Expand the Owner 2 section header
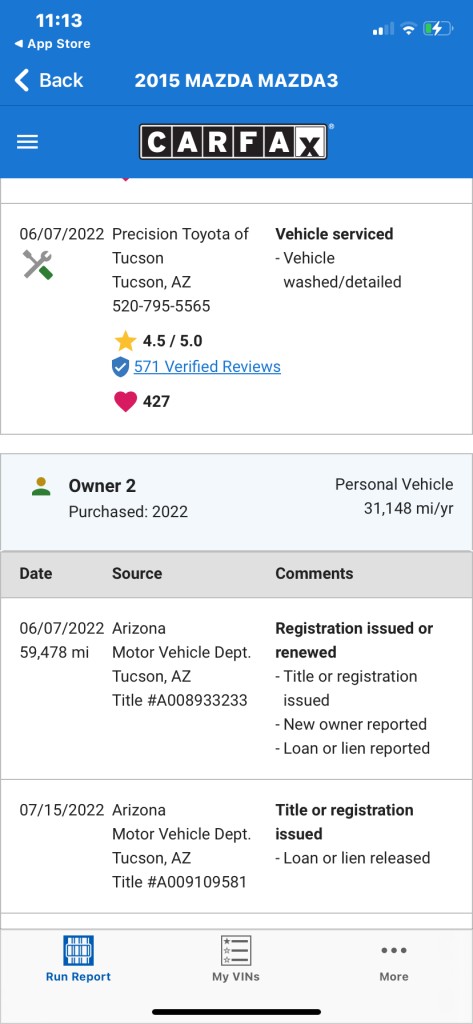The height and width of the screenshot is (1024, 473). (x=236, y=502)
